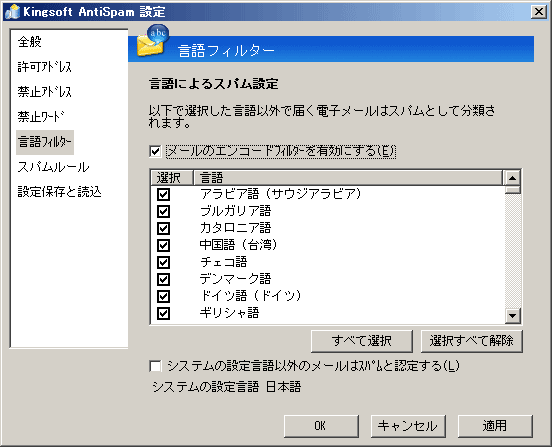Click the language list scrollbar track

pyautogui.click(x=513, y=251)
